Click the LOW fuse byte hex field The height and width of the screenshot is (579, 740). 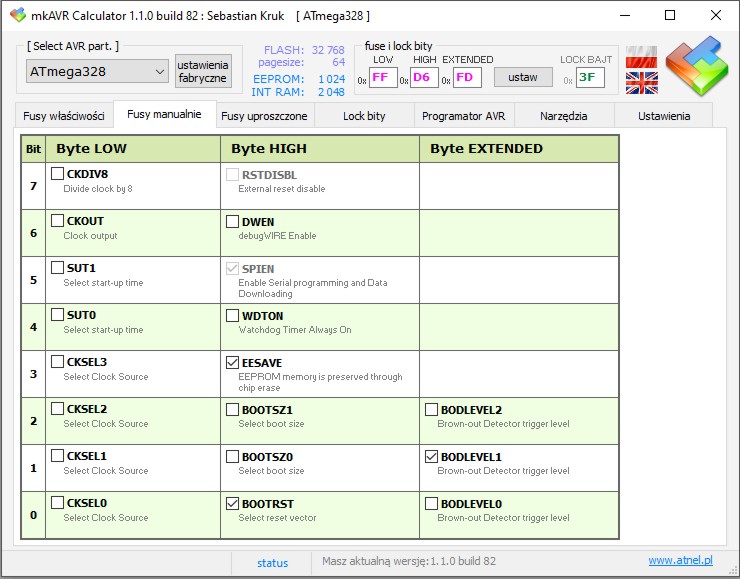click(x=382, y=78)
